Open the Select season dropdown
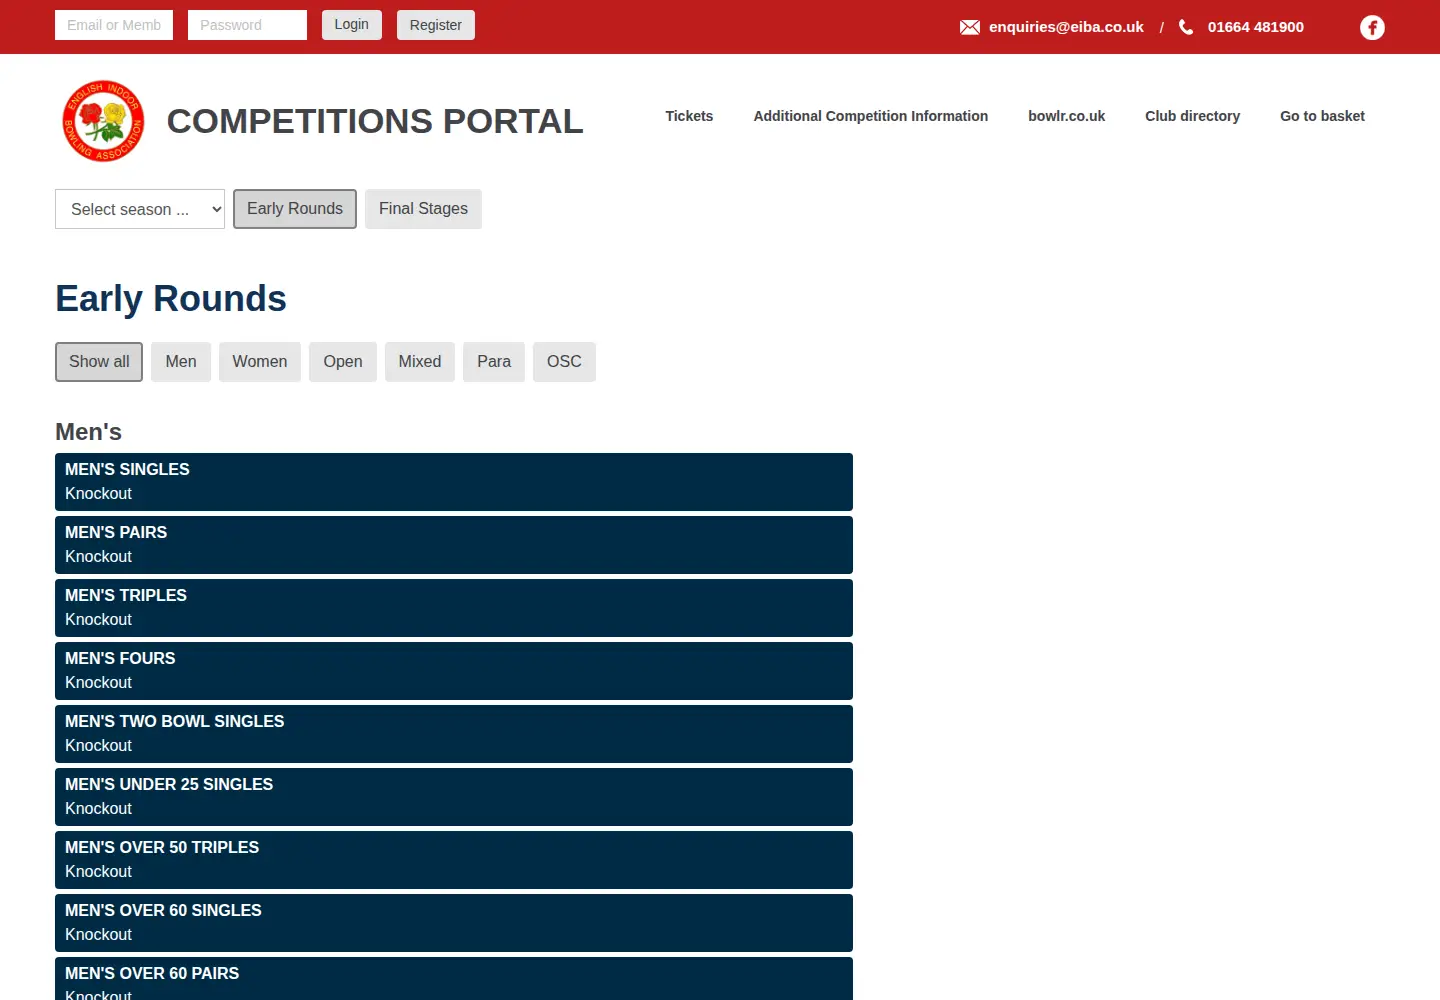This screenshot has height=1000, width=1440. pyautogui.click(x=140, y=209)
